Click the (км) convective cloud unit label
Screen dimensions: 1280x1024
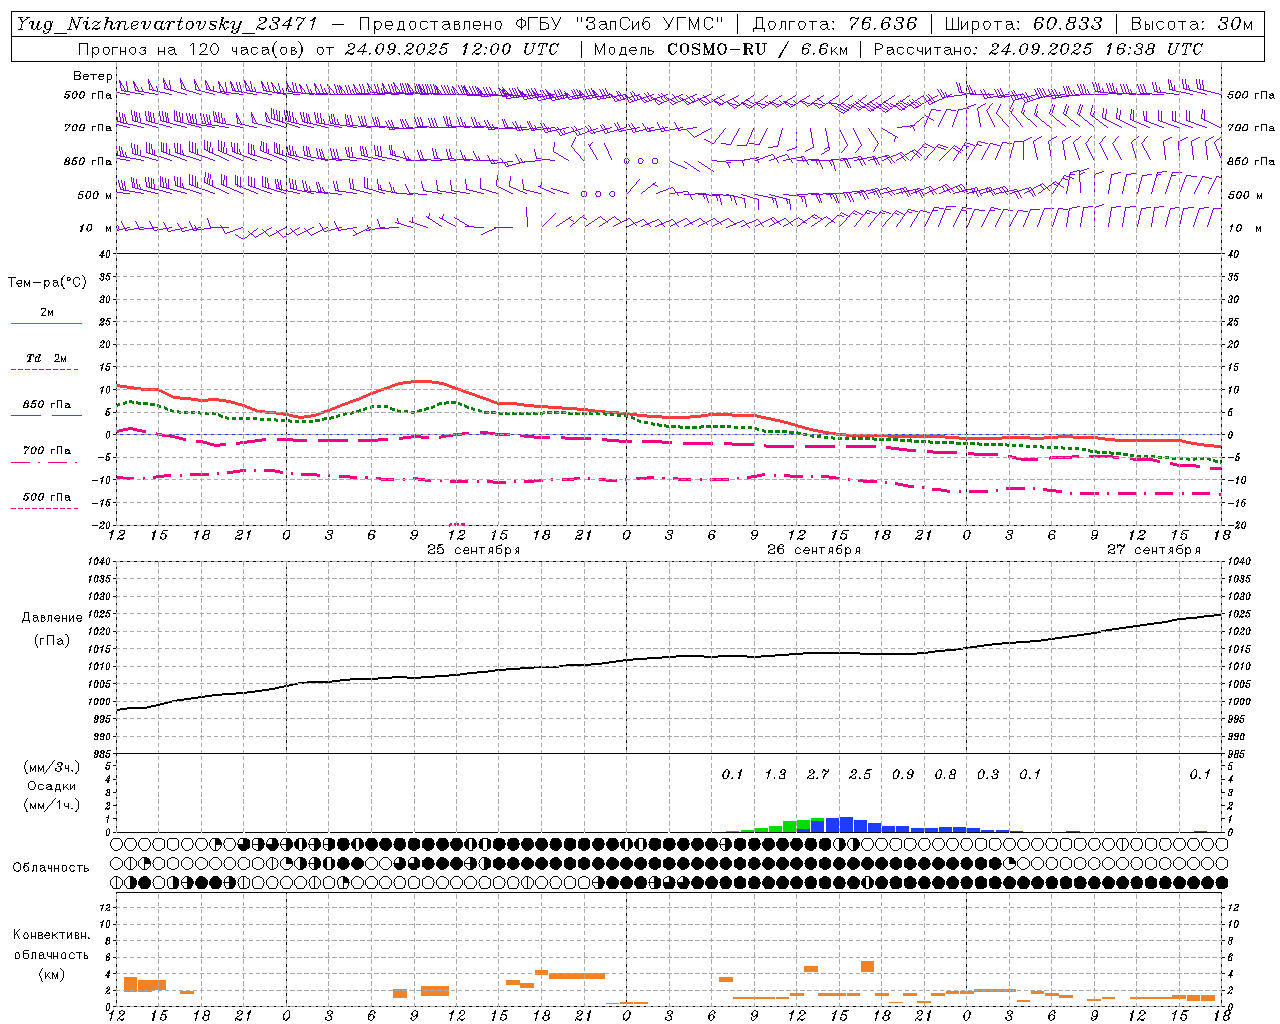[x=51, y=975]
